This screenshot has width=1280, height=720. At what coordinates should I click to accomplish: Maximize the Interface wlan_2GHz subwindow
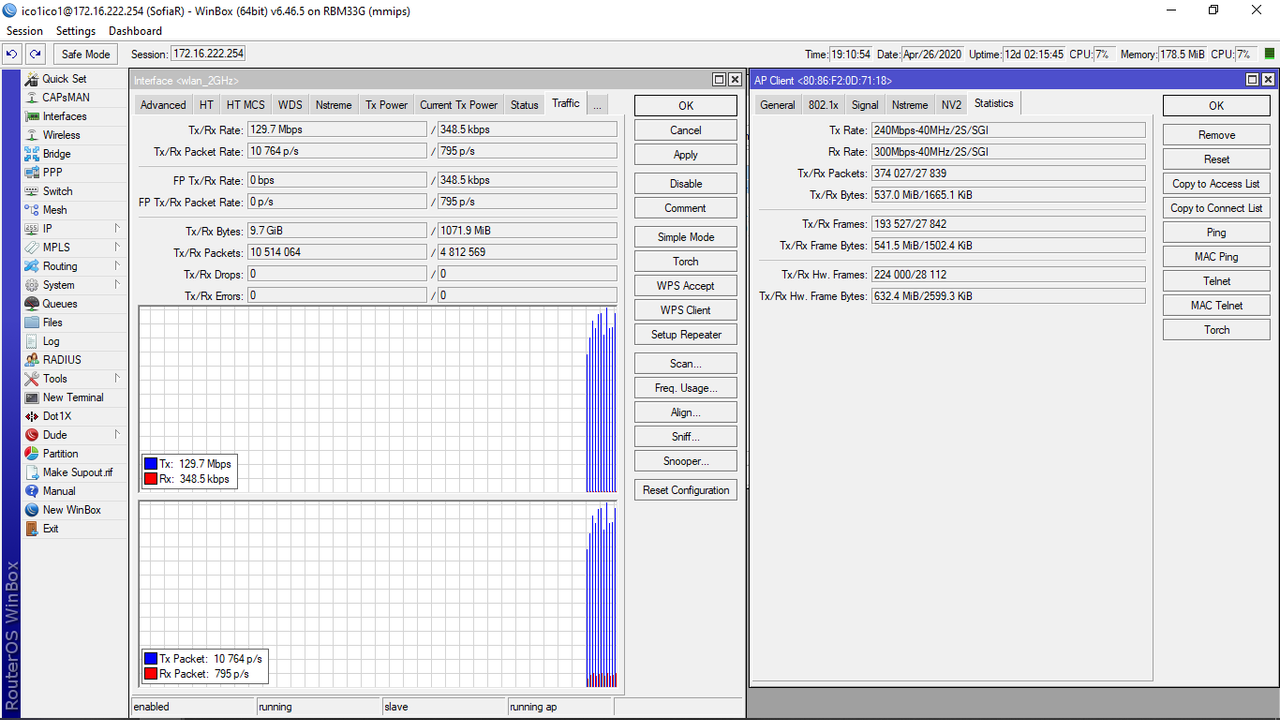tap(719, 80)
